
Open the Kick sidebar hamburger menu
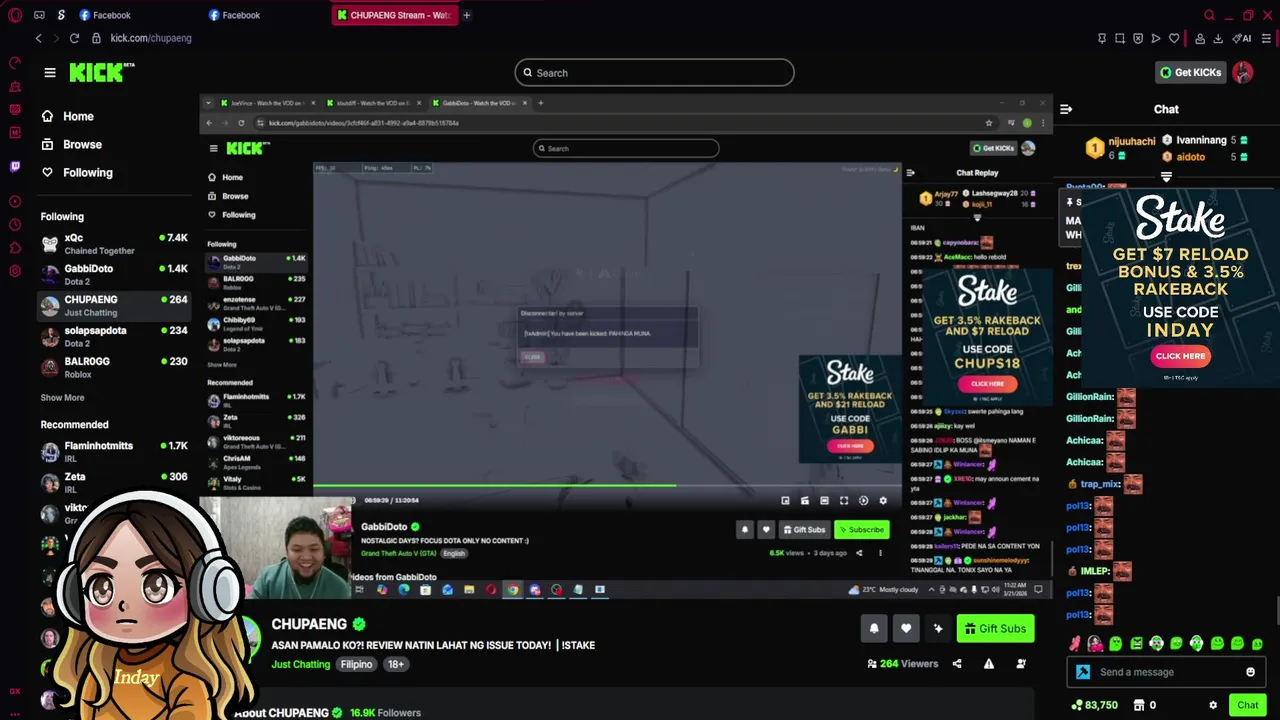tap(50, 72)
